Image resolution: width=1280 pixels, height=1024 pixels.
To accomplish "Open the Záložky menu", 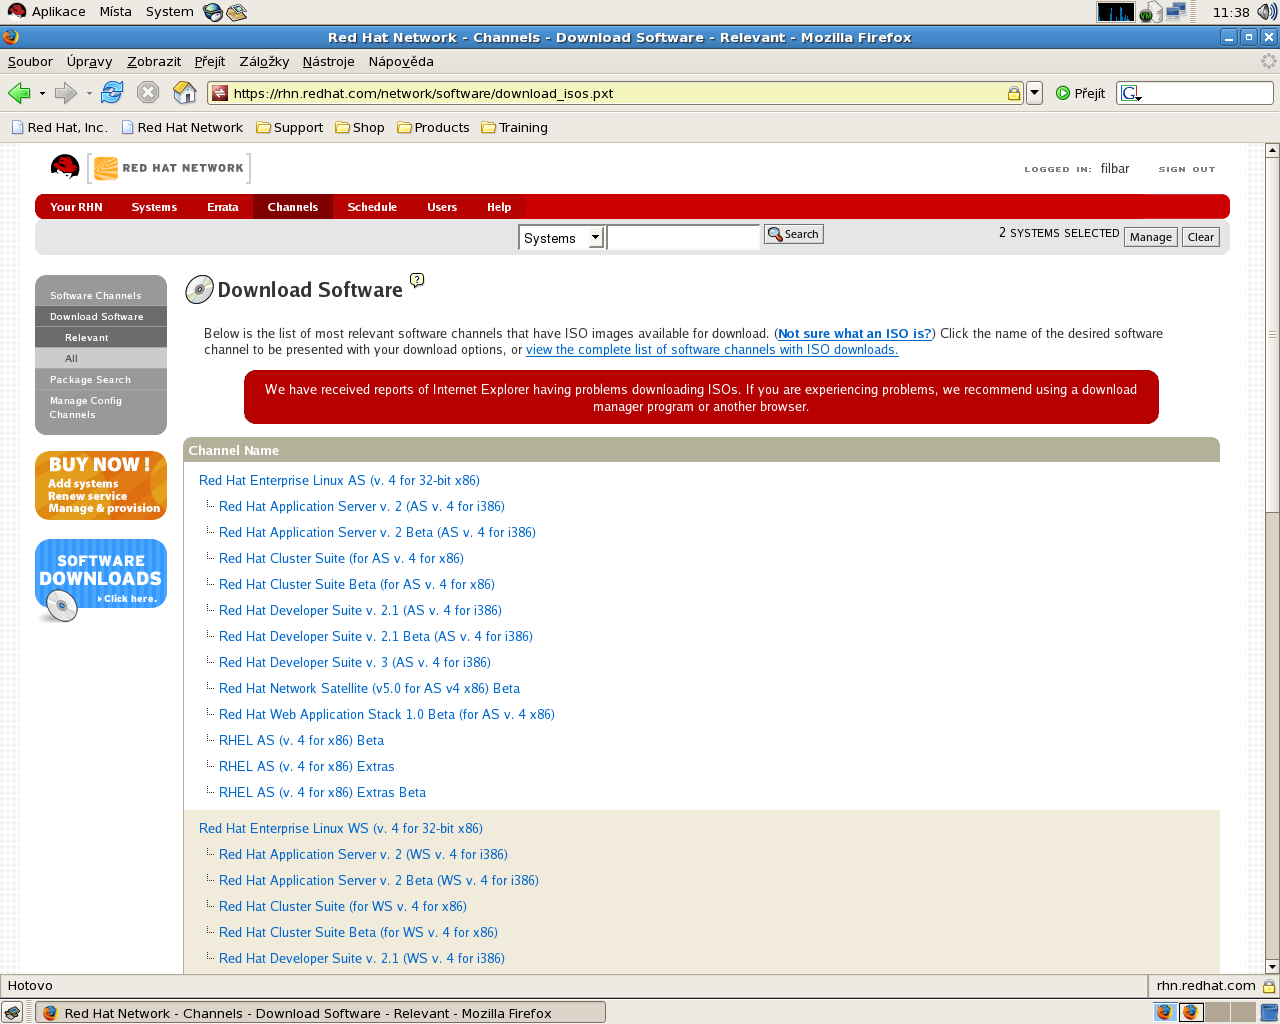I will [264, 62].
